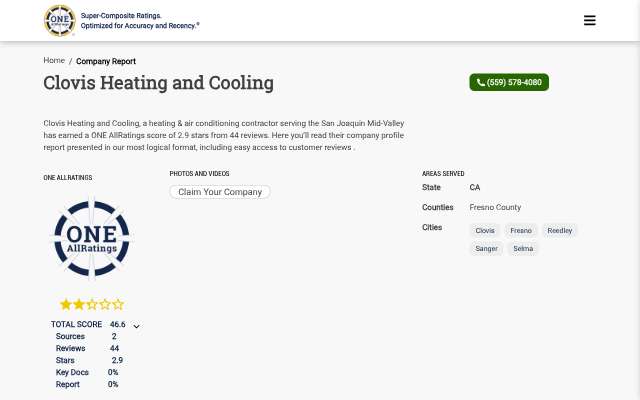Viewport: 640px width, 400px height.
Task: Select the Sanger city tag
Action: pyautogui.click(x=487, y=249)
